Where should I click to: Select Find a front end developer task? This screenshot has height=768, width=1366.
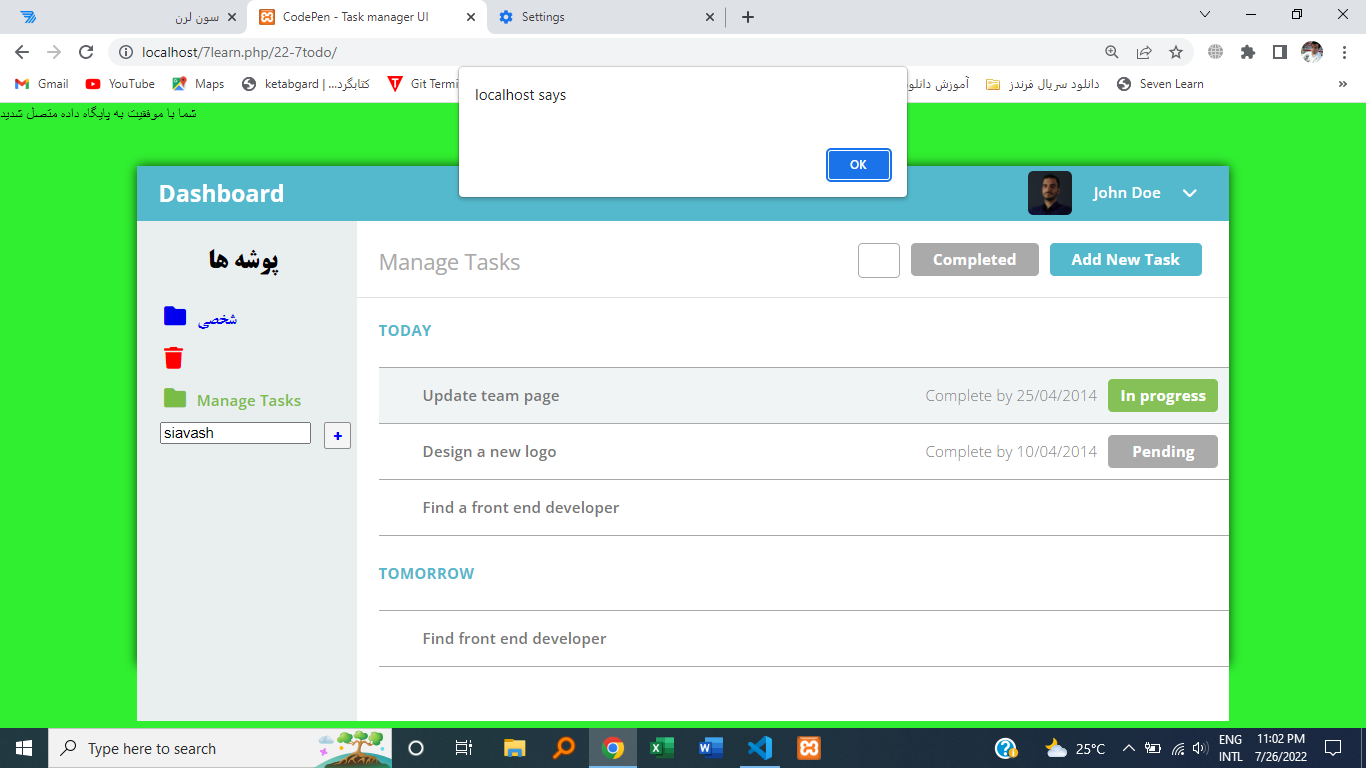pos(521,508)
